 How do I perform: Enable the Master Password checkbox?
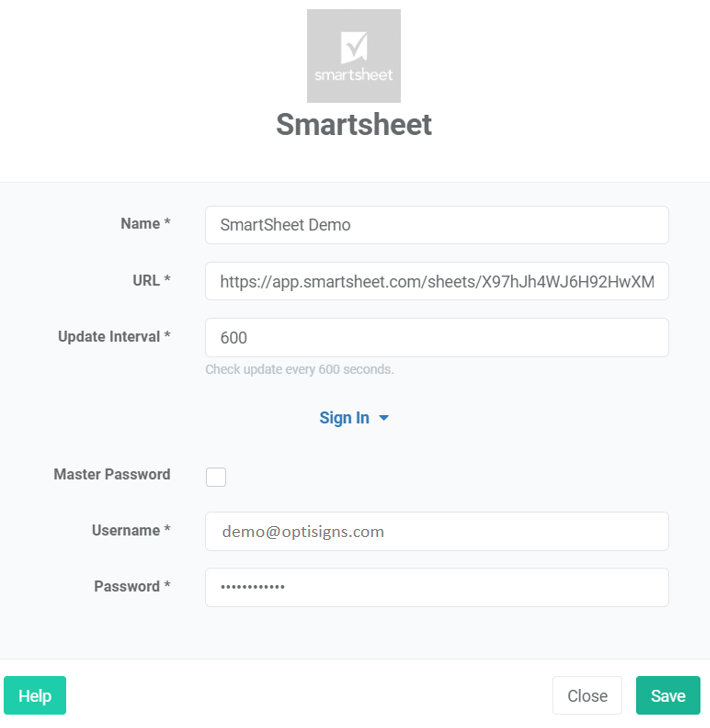tap(216, 477)
